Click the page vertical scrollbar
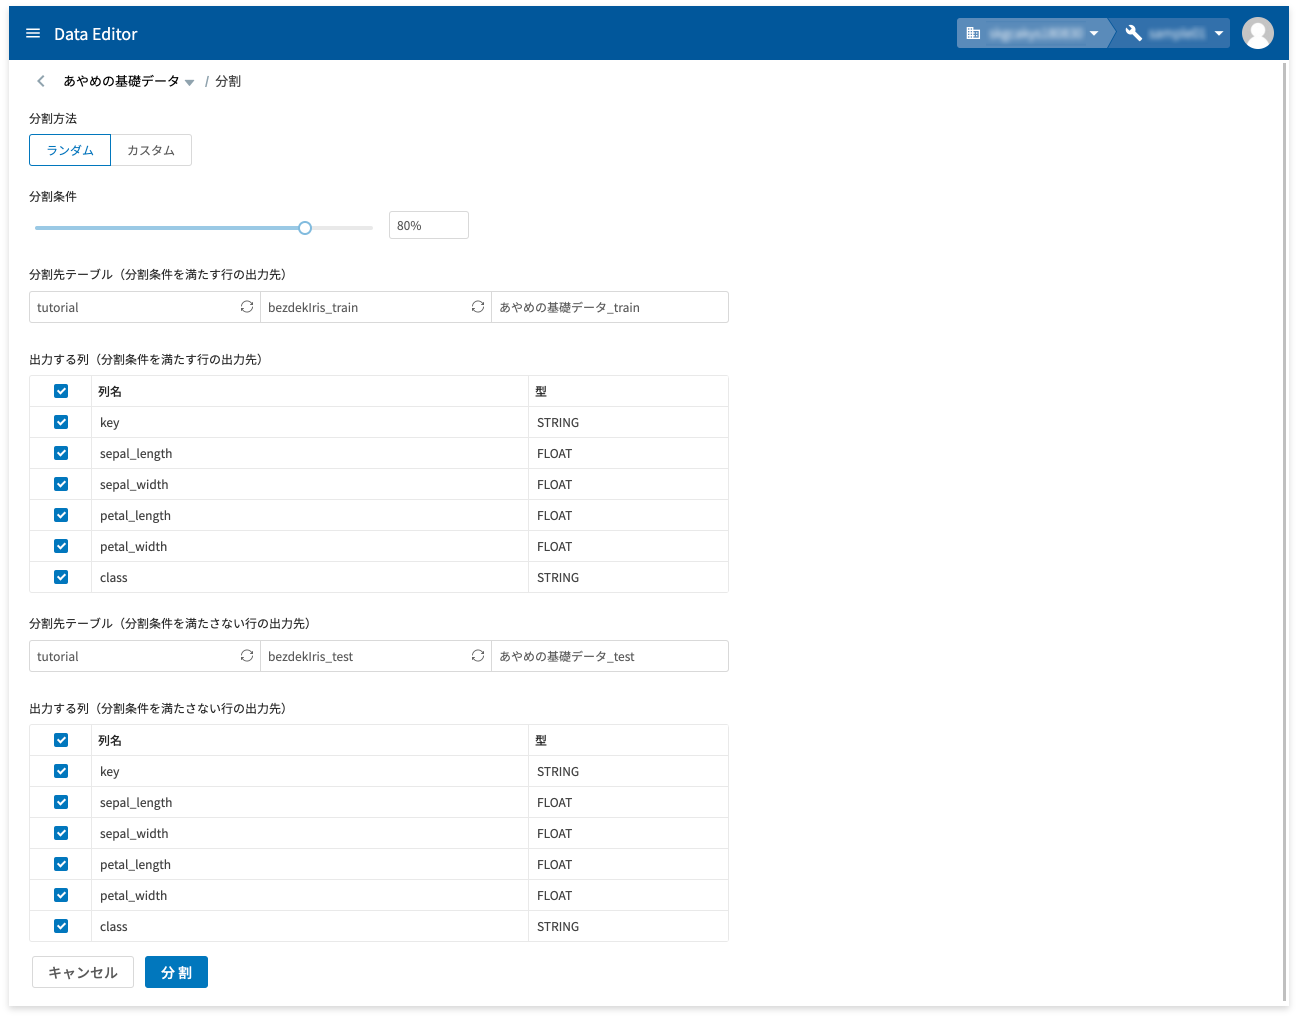 1285,533
